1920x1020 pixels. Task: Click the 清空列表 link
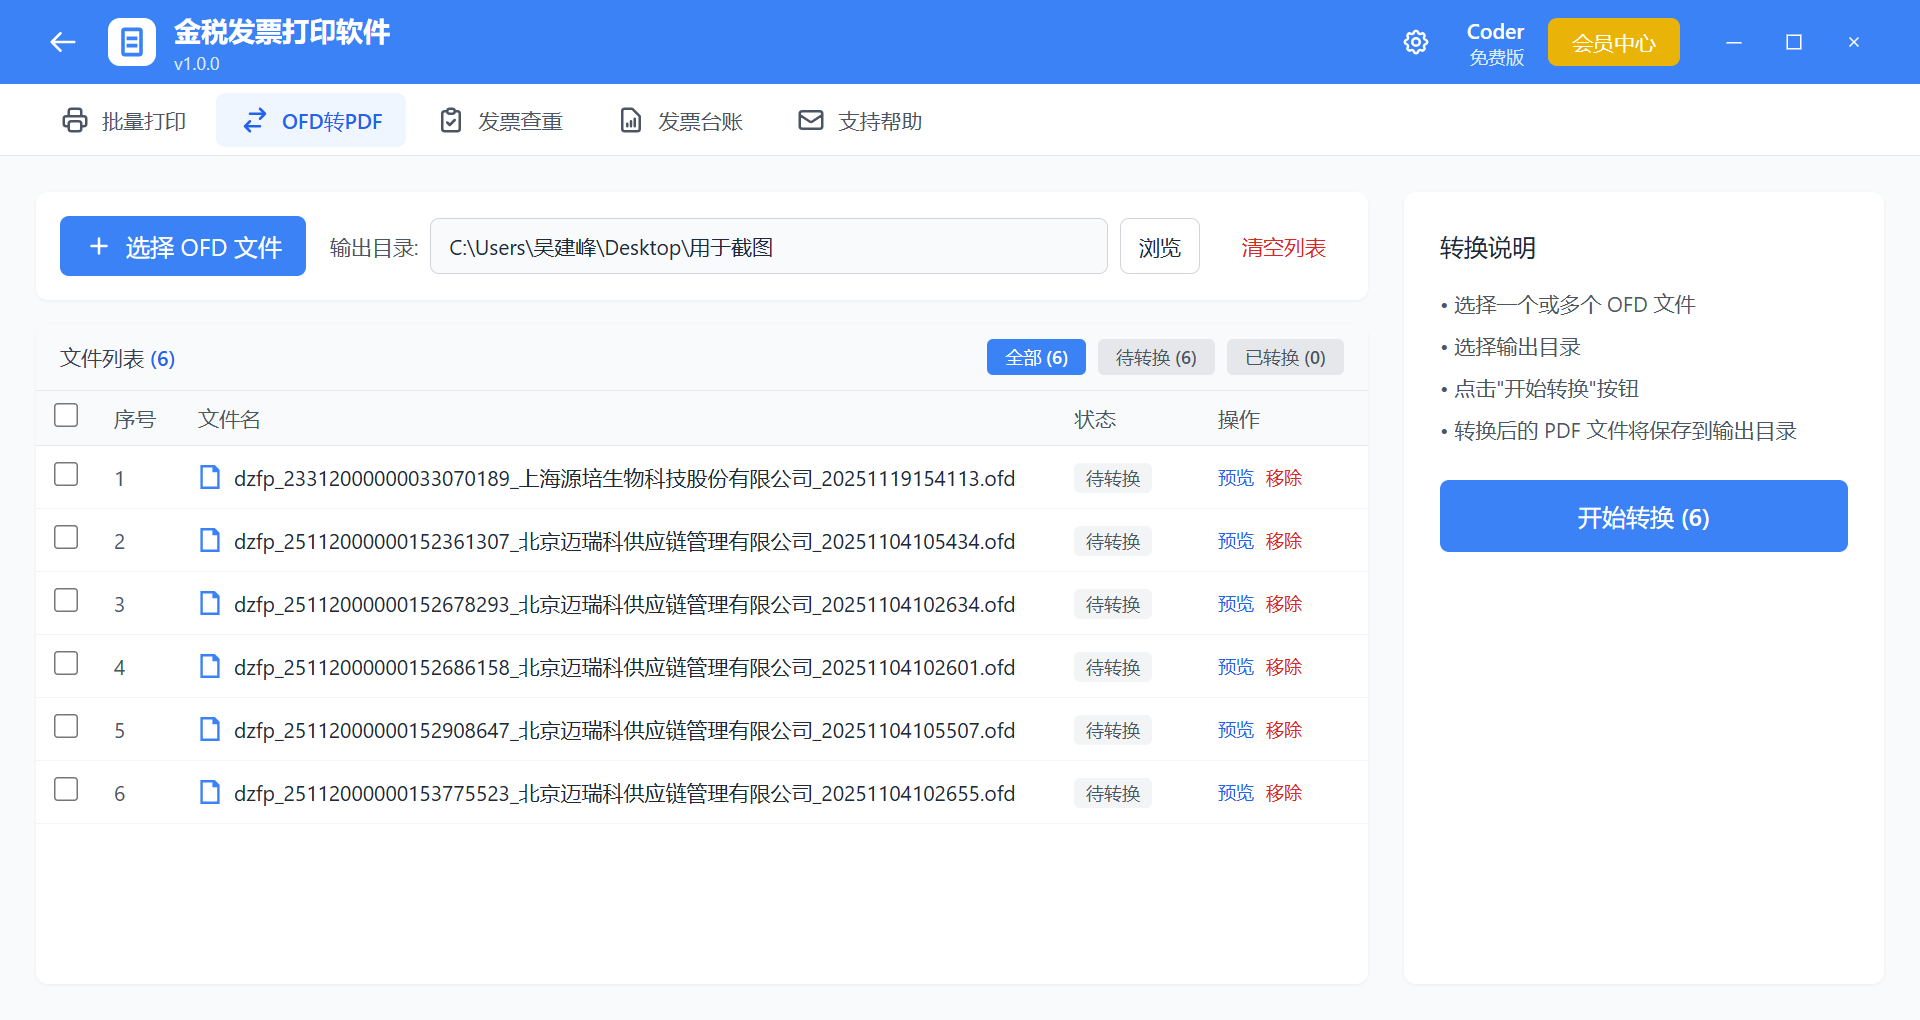(1283, 247)
